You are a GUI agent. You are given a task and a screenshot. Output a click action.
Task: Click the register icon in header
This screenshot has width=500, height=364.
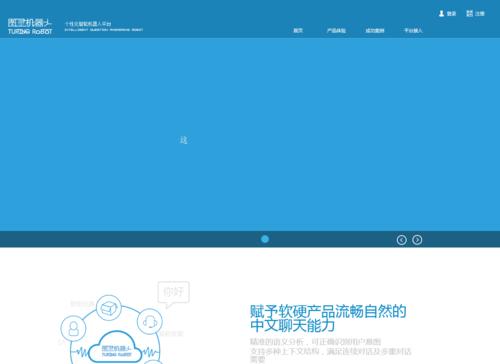(x=469, y=13)
